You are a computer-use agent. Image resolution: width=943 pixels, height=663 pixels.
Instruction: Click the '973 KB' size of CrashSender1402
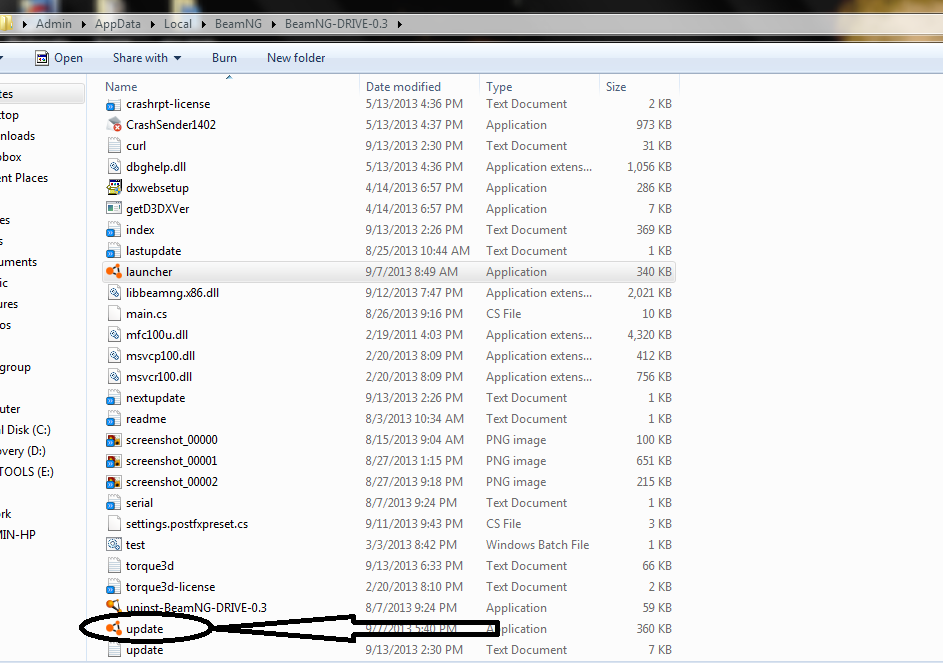tap(654, 125)
